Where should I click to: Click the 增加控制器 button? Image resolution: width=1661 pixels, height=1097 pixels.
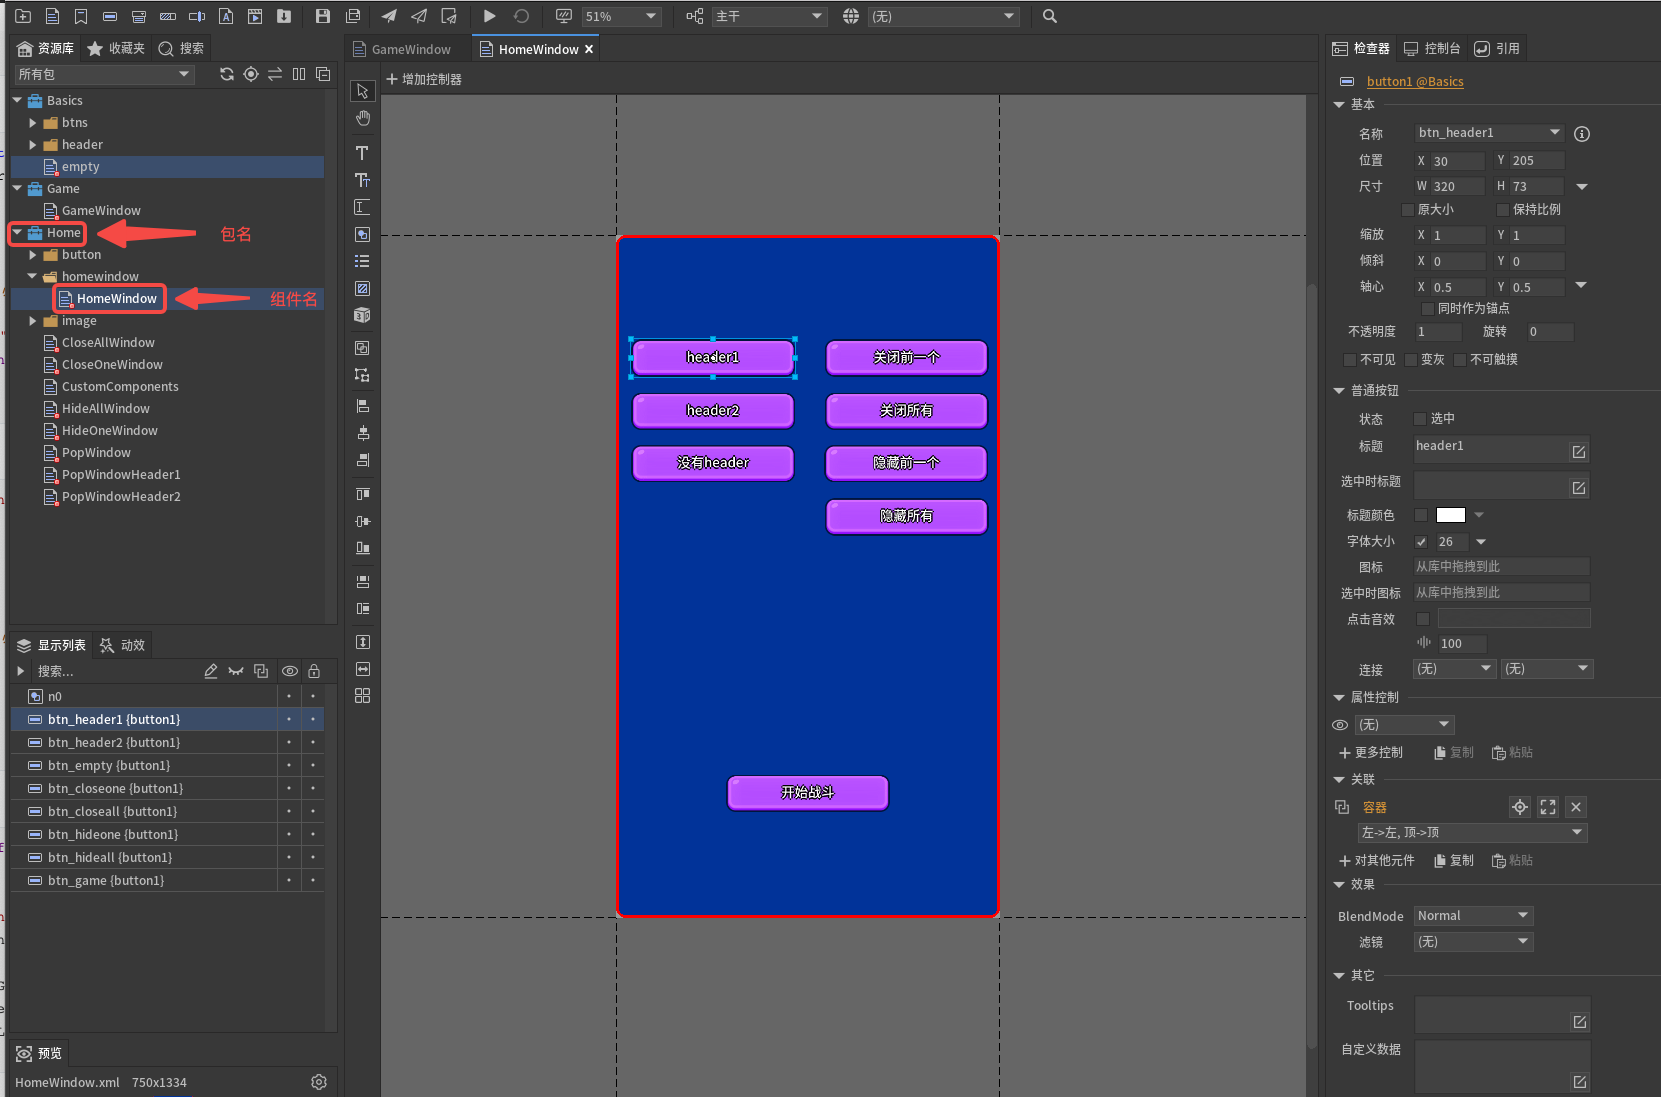click(424, 79)
